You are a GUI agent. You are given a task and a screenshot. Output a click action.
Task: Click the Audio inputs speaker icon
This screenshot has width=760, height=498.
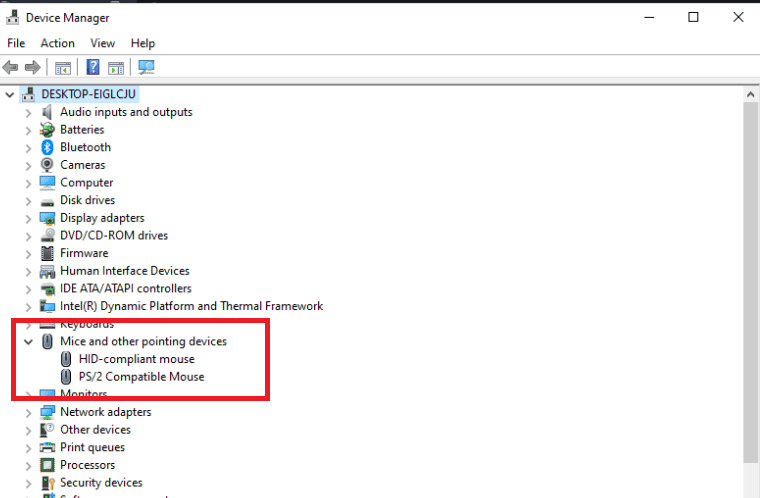coord(47,112)
